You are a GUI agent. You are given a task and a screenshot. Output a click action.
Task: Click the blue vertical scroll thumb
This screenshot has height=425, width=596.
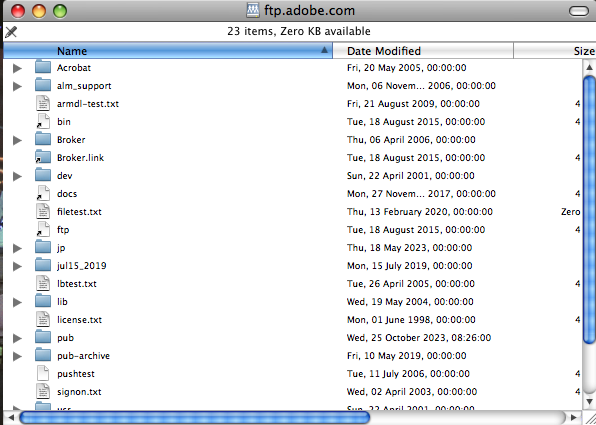[x=590, y=209]
